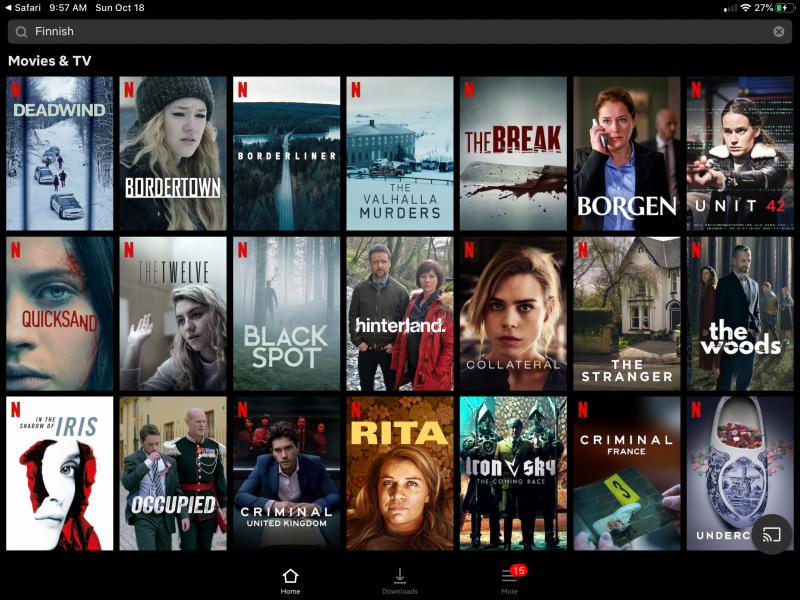The image size is (800, 600).
Task: Open the Deadwind poster
Action: pyautogui.click(x=60, y=154)
